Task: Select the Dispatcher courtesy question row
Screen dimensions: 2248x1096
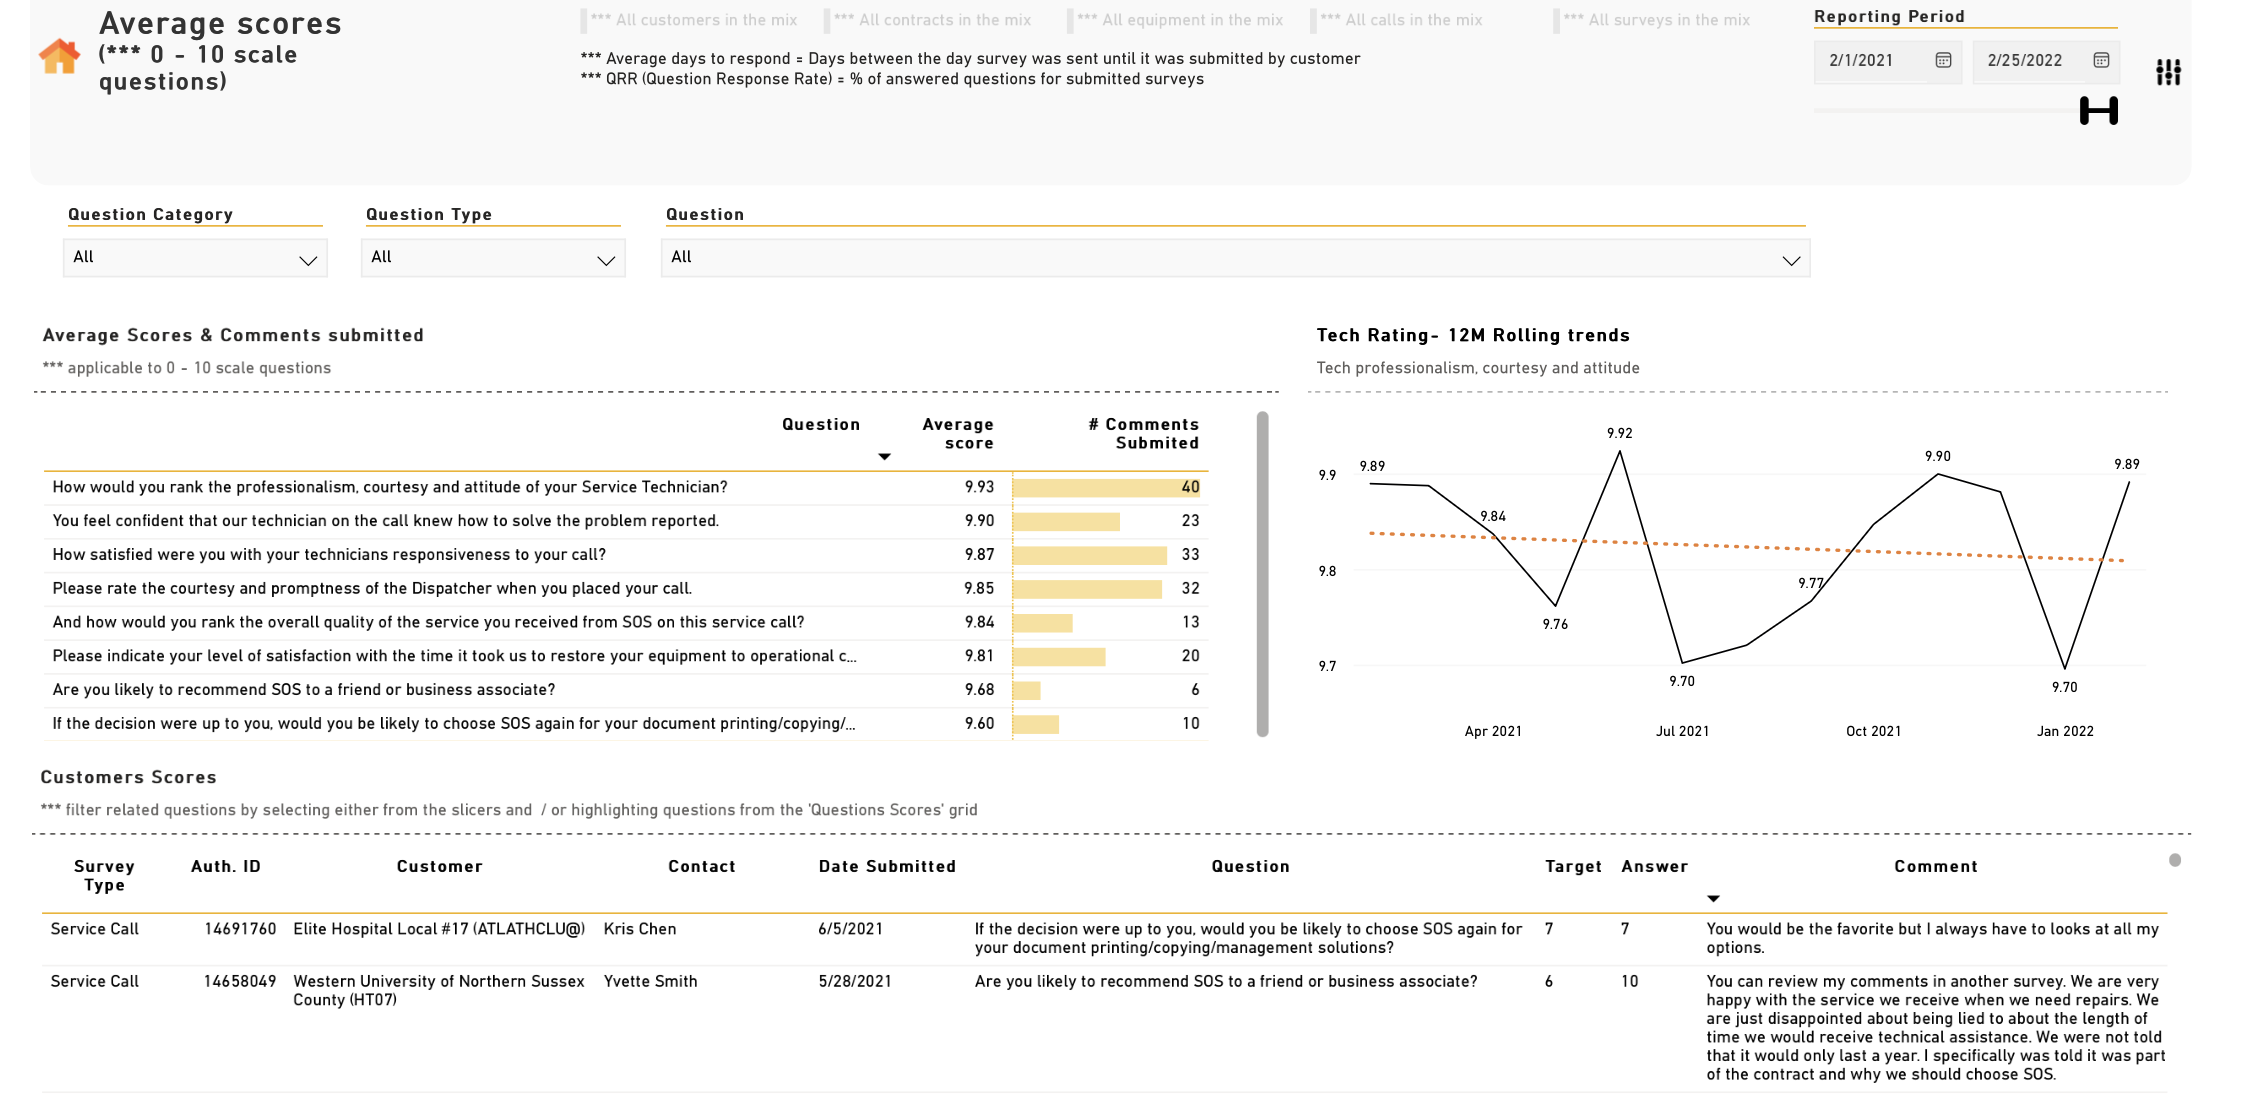Action: [625, 589]
